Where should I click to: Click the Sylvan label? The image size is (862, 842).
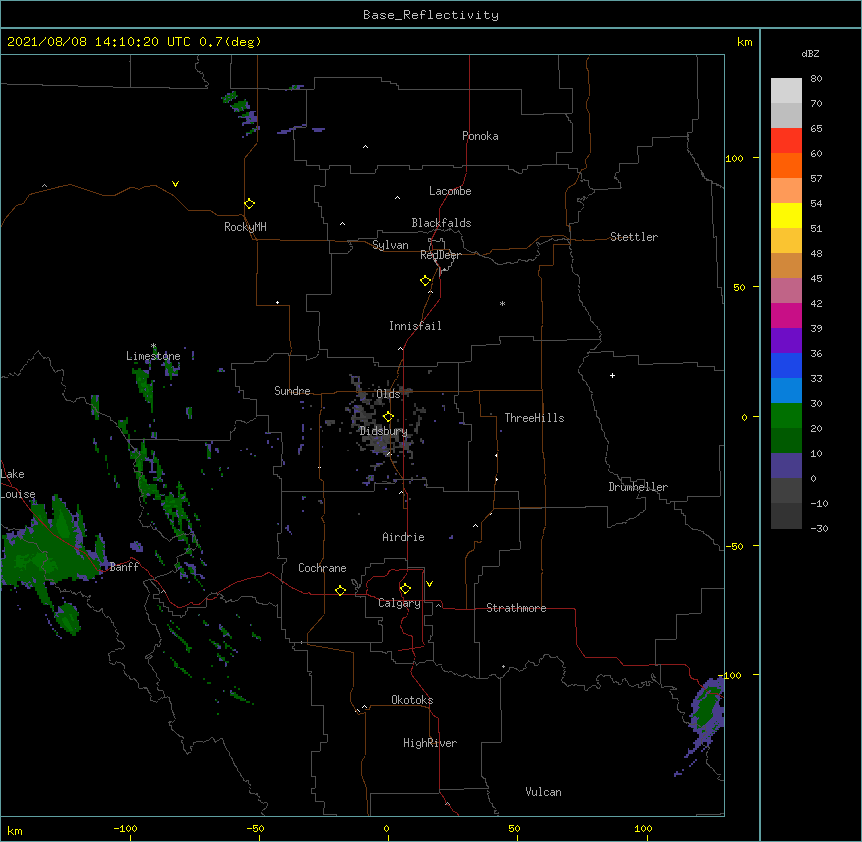[x=390, y=245]
